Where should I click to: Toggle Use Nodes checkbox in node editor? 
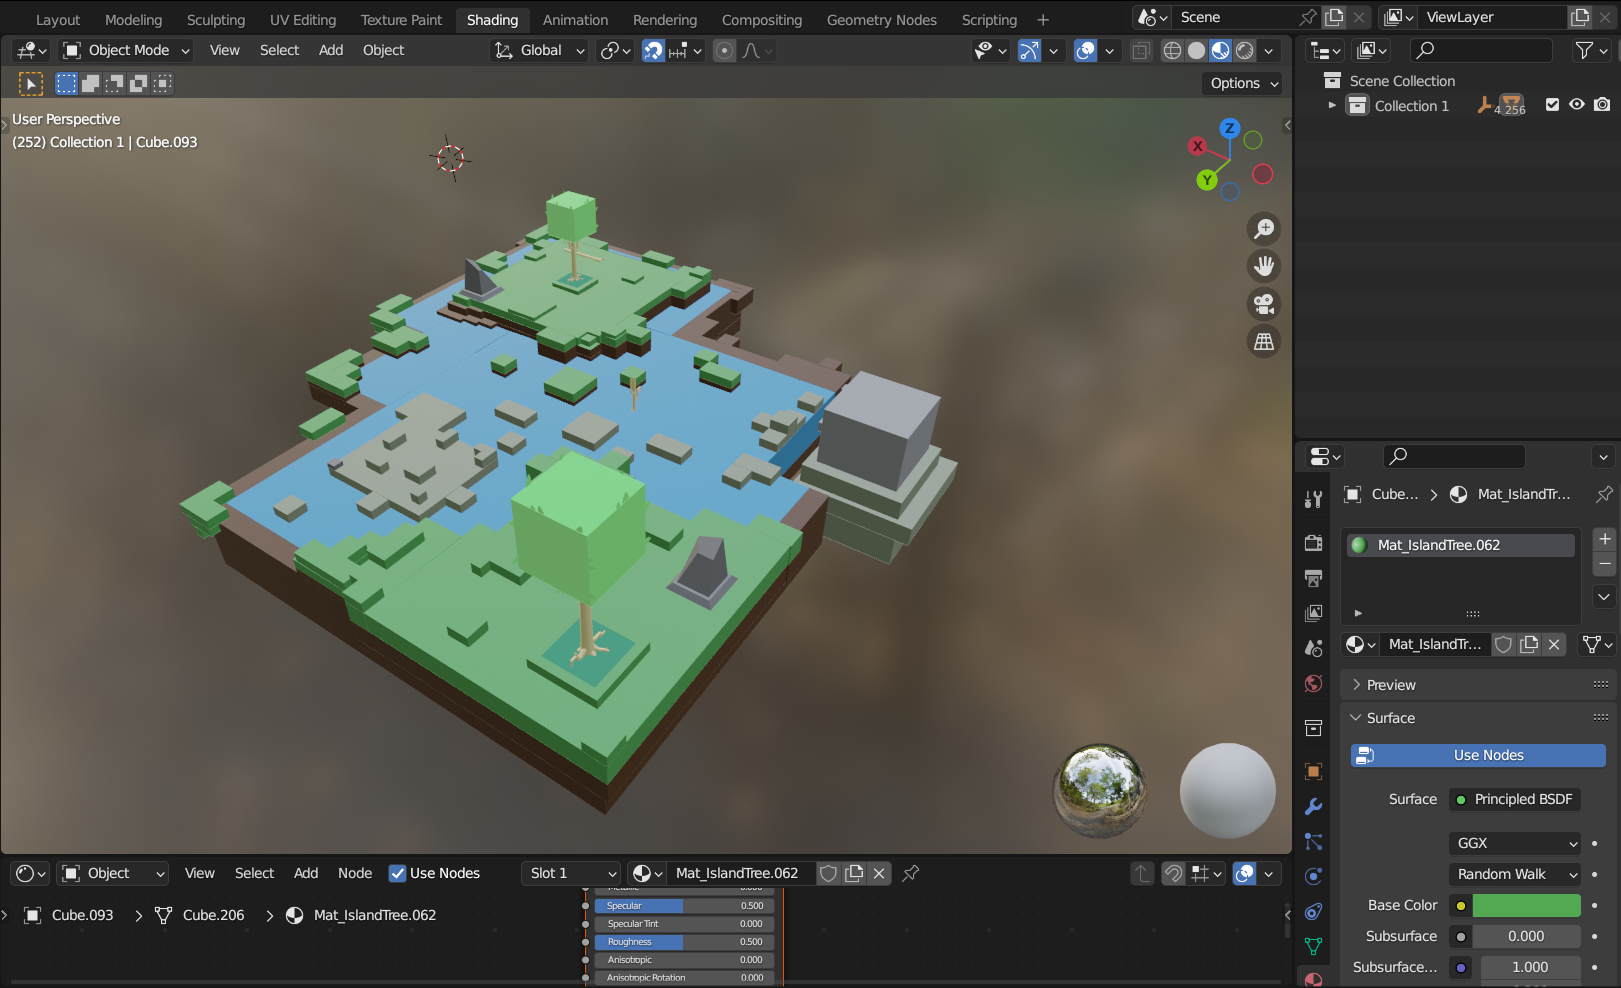[397, 873]
